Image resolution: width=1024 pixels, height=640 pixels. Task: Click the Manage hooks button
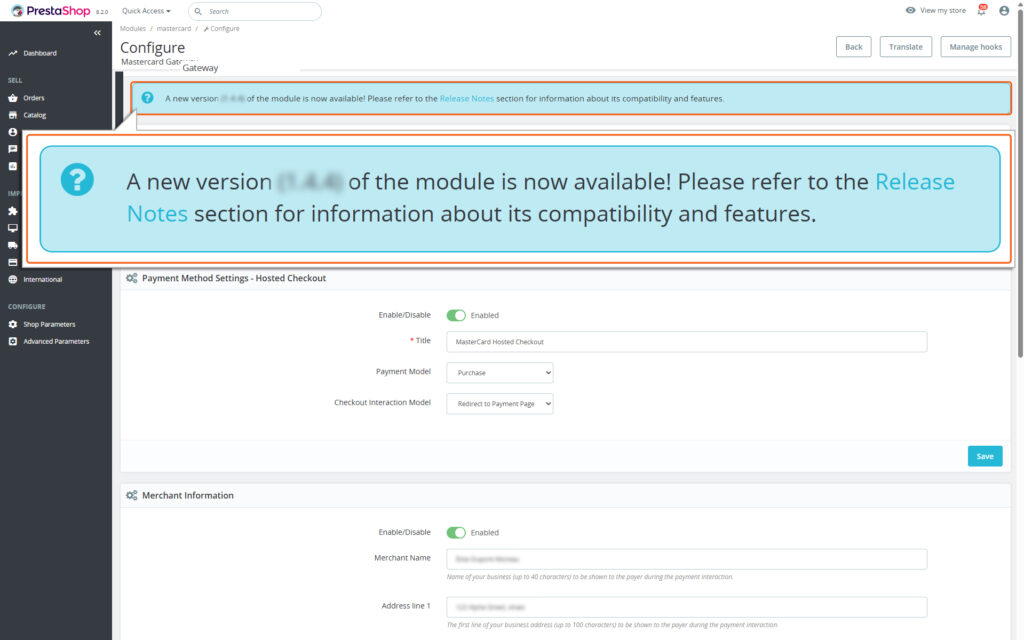point(975,46)
